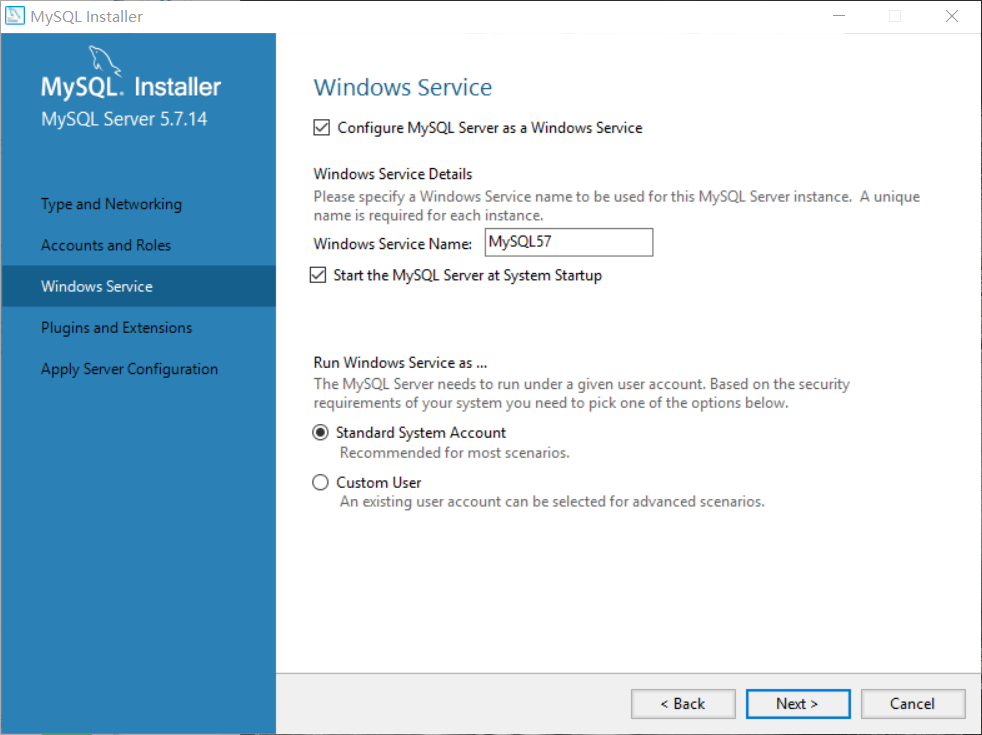Click the Run Windows Service as heading

click(x=400, y=362)
